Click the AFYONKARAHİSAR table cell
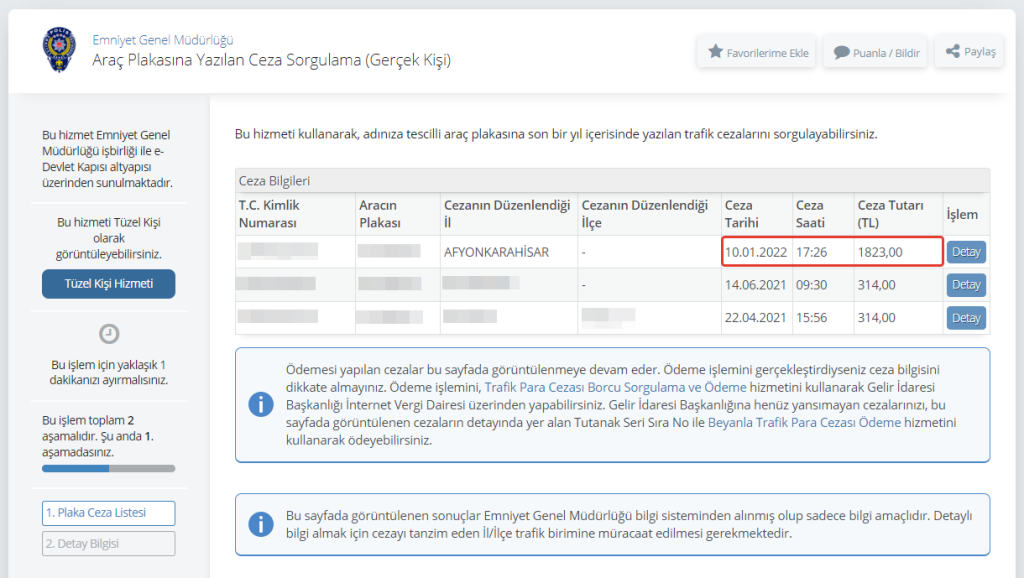The height and width of the screenshot is (578, 1024). click(x=496, y=252)
